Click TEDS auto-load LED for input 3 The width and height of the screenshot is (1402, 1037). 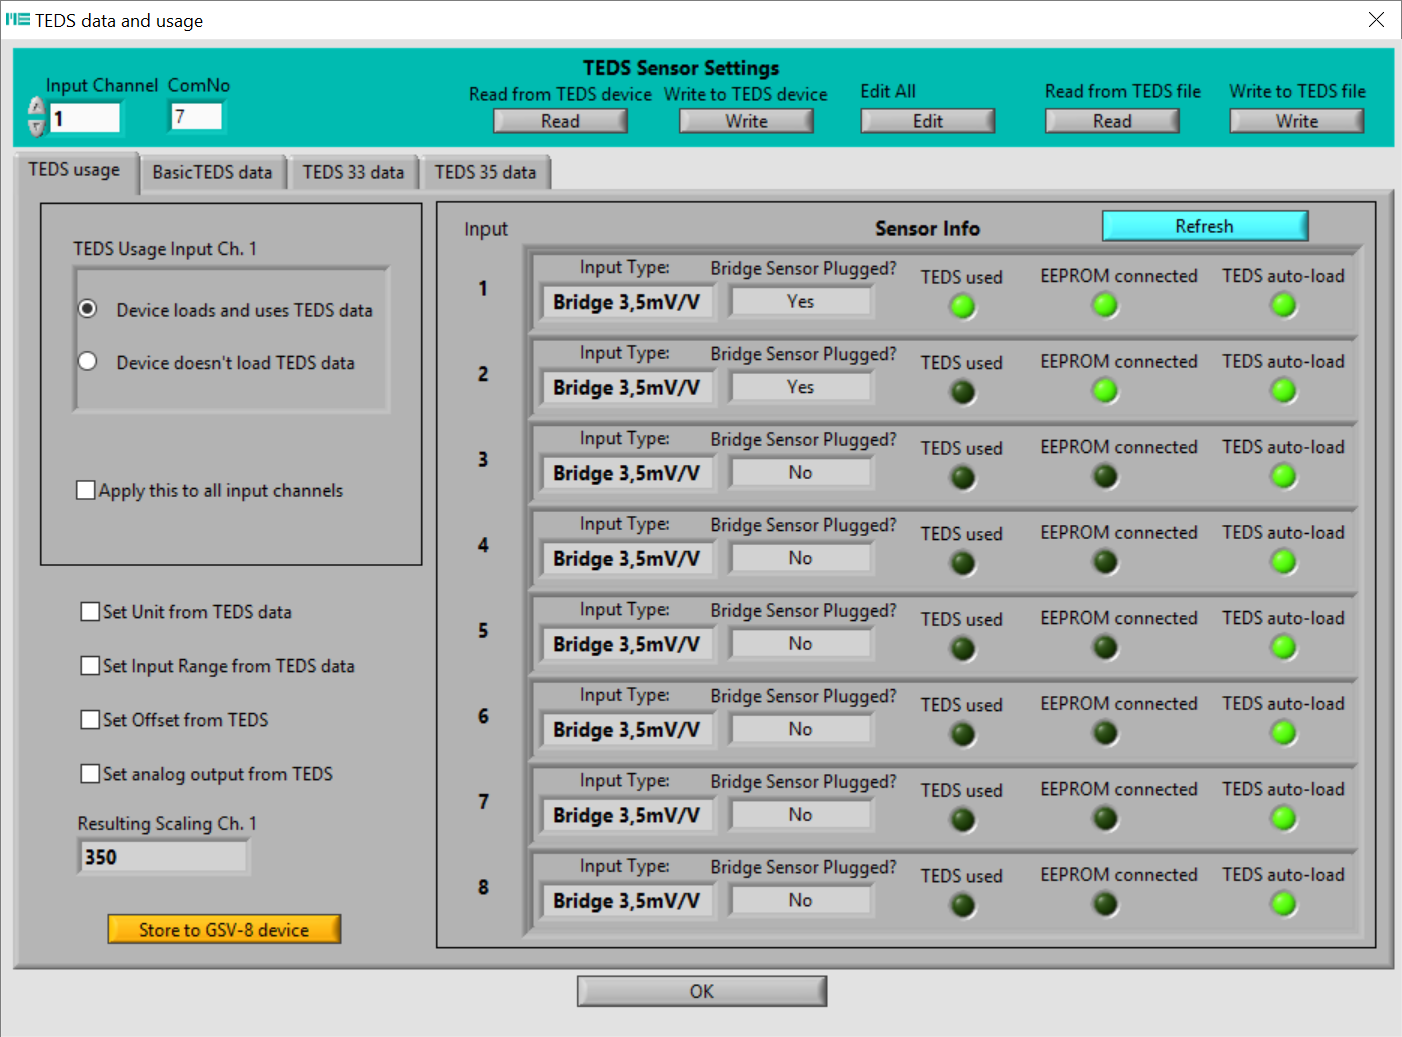tap(1283, 477)
